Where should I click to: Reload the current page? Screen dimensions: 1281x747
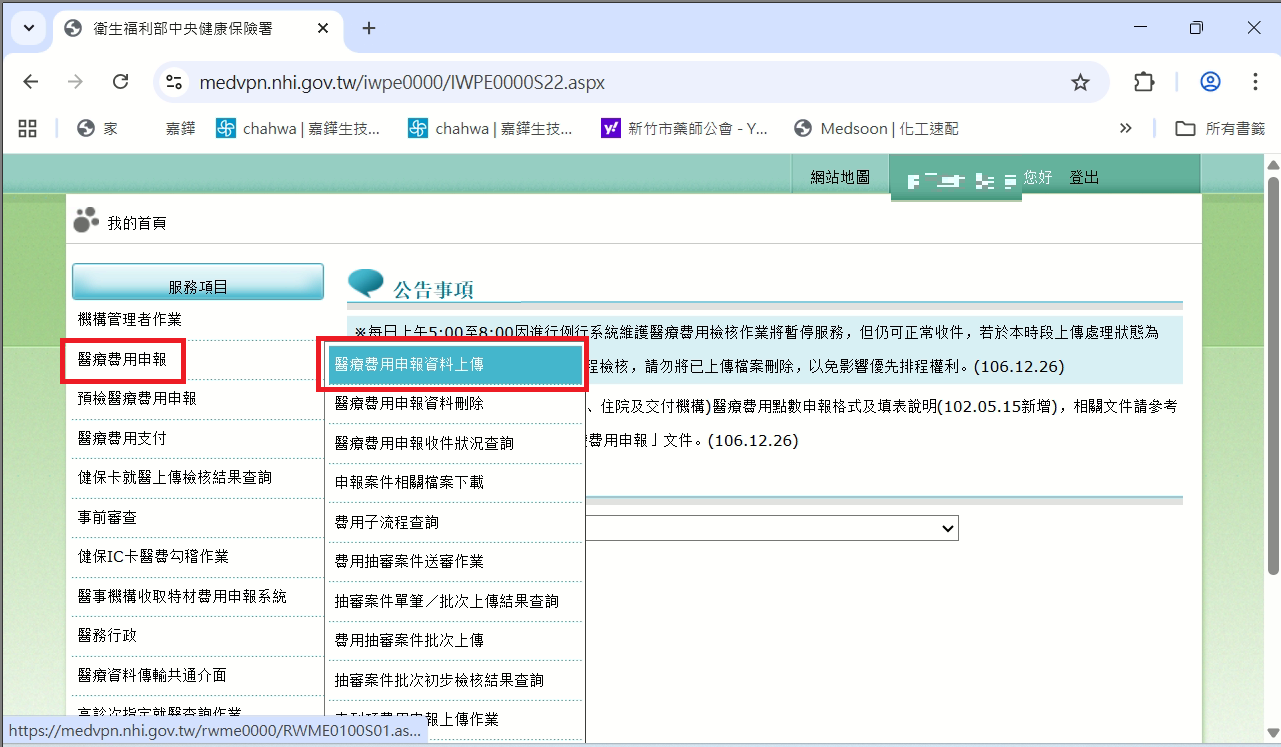(120, 82)
